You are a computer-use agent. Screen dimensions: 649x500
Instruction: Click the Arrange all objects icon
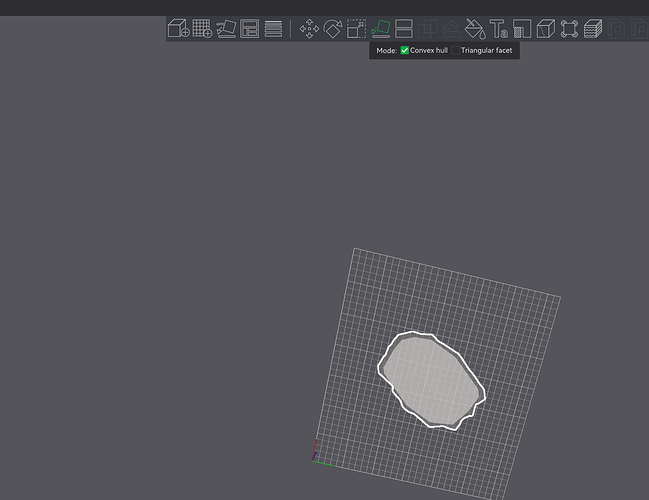click(250, 29)
